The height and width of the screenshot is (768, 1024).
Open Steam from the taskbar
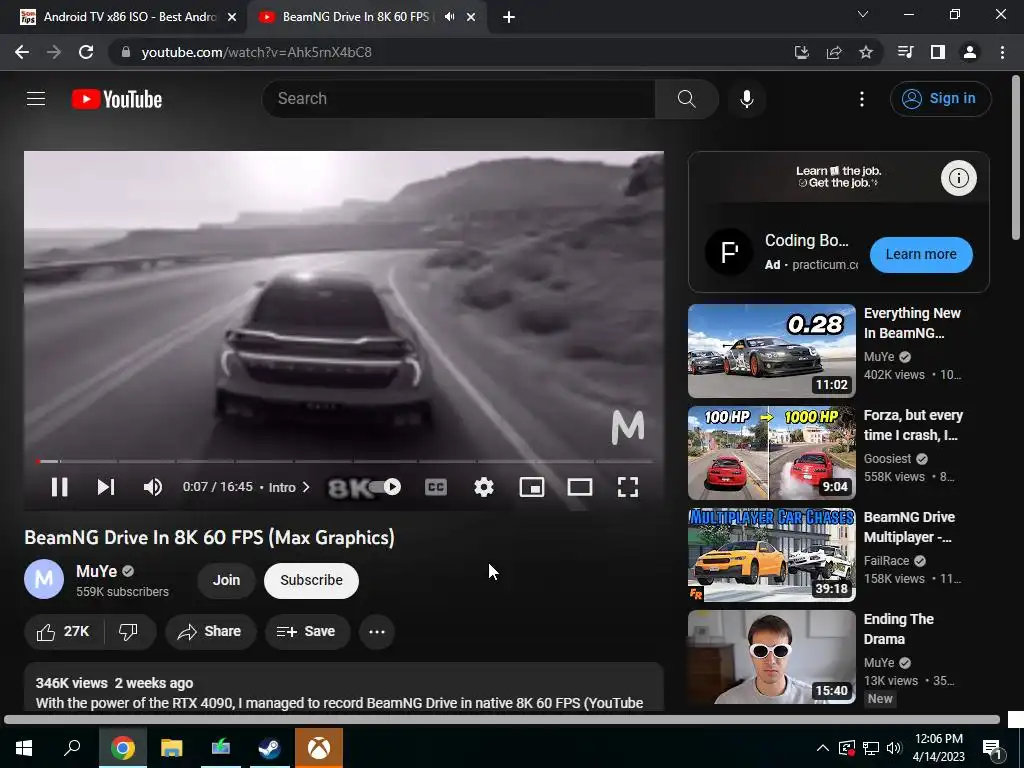coord(269,748)
